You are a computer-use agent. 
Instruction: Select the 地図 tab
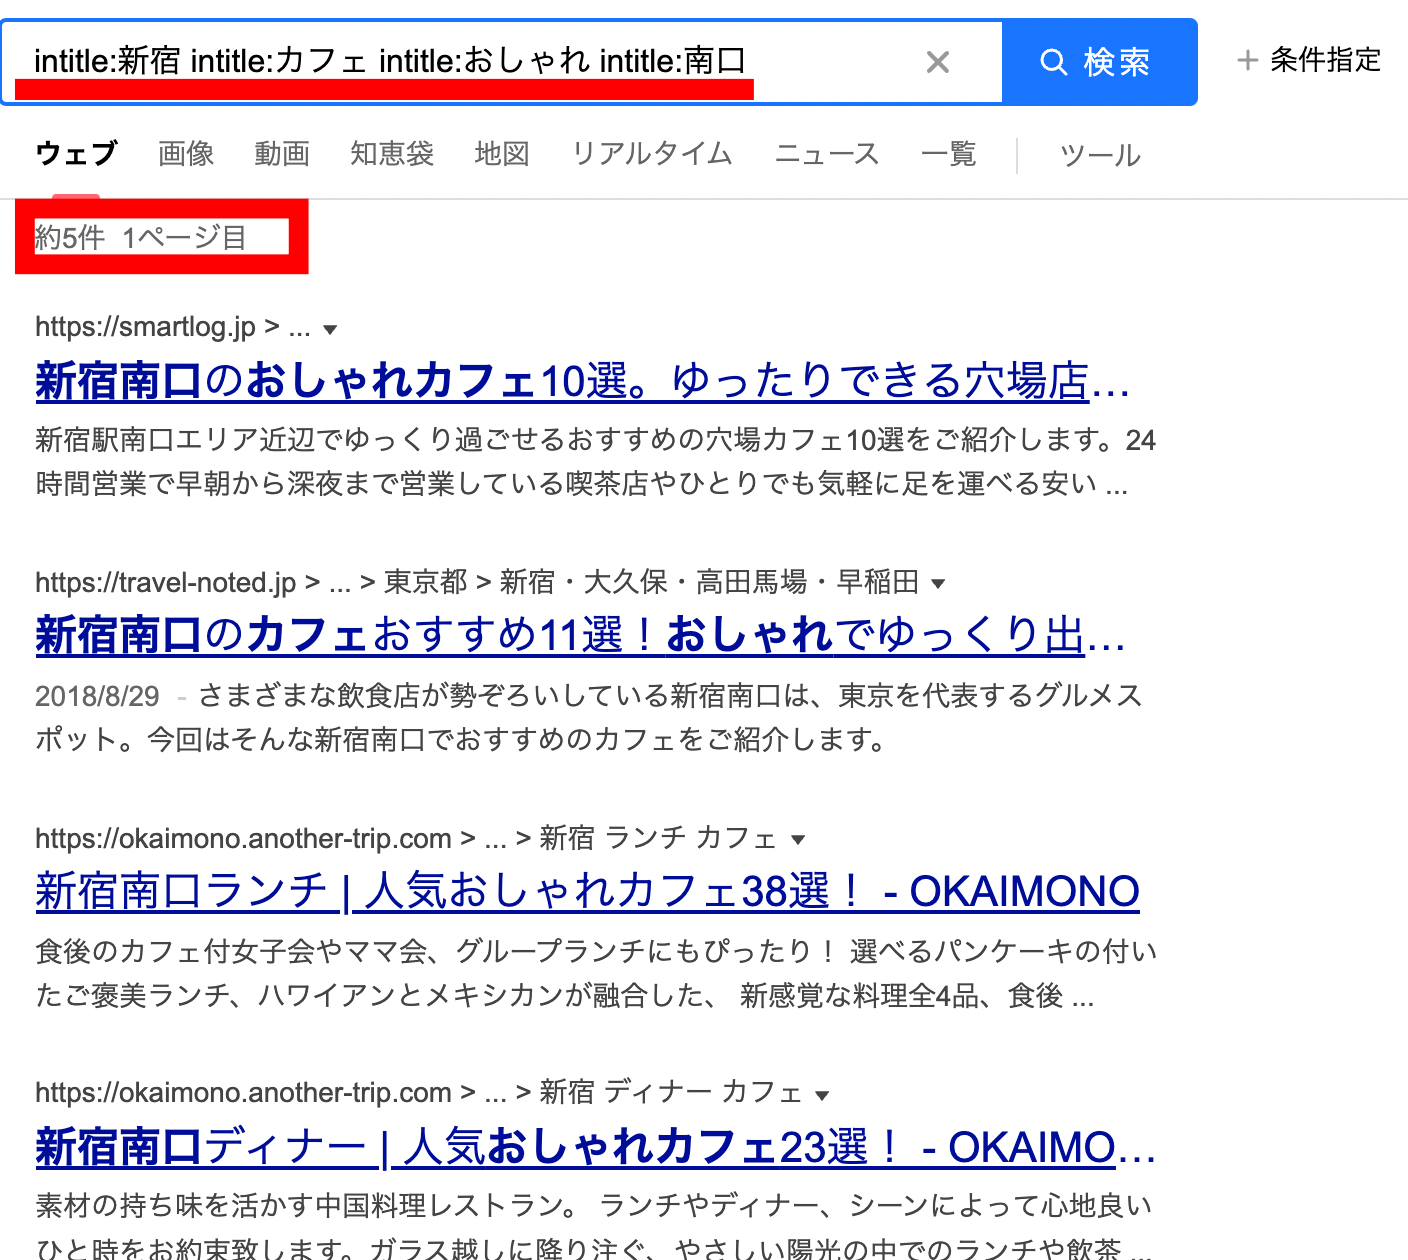coord(502,154)
